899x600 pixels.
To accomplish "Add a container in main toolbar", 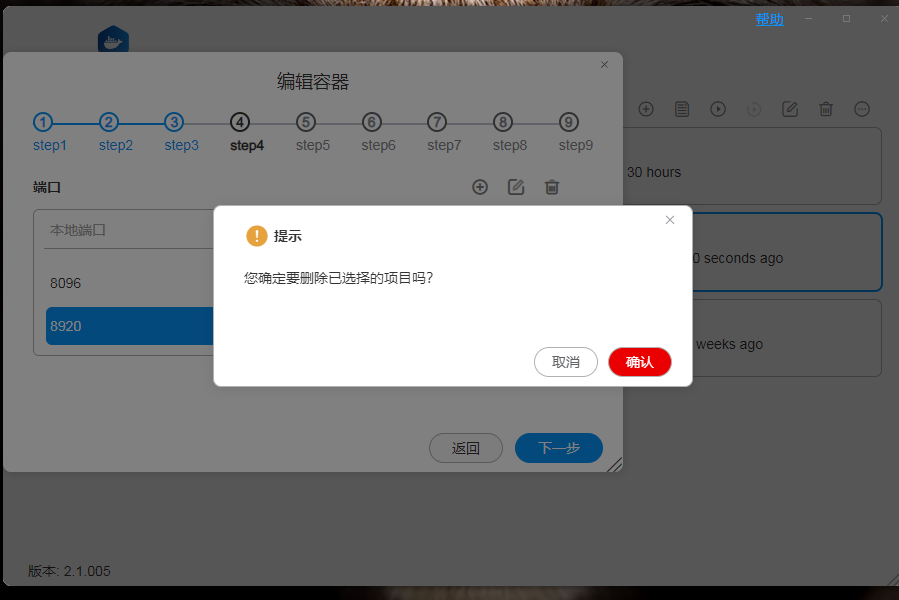I will tap(646, 109).
